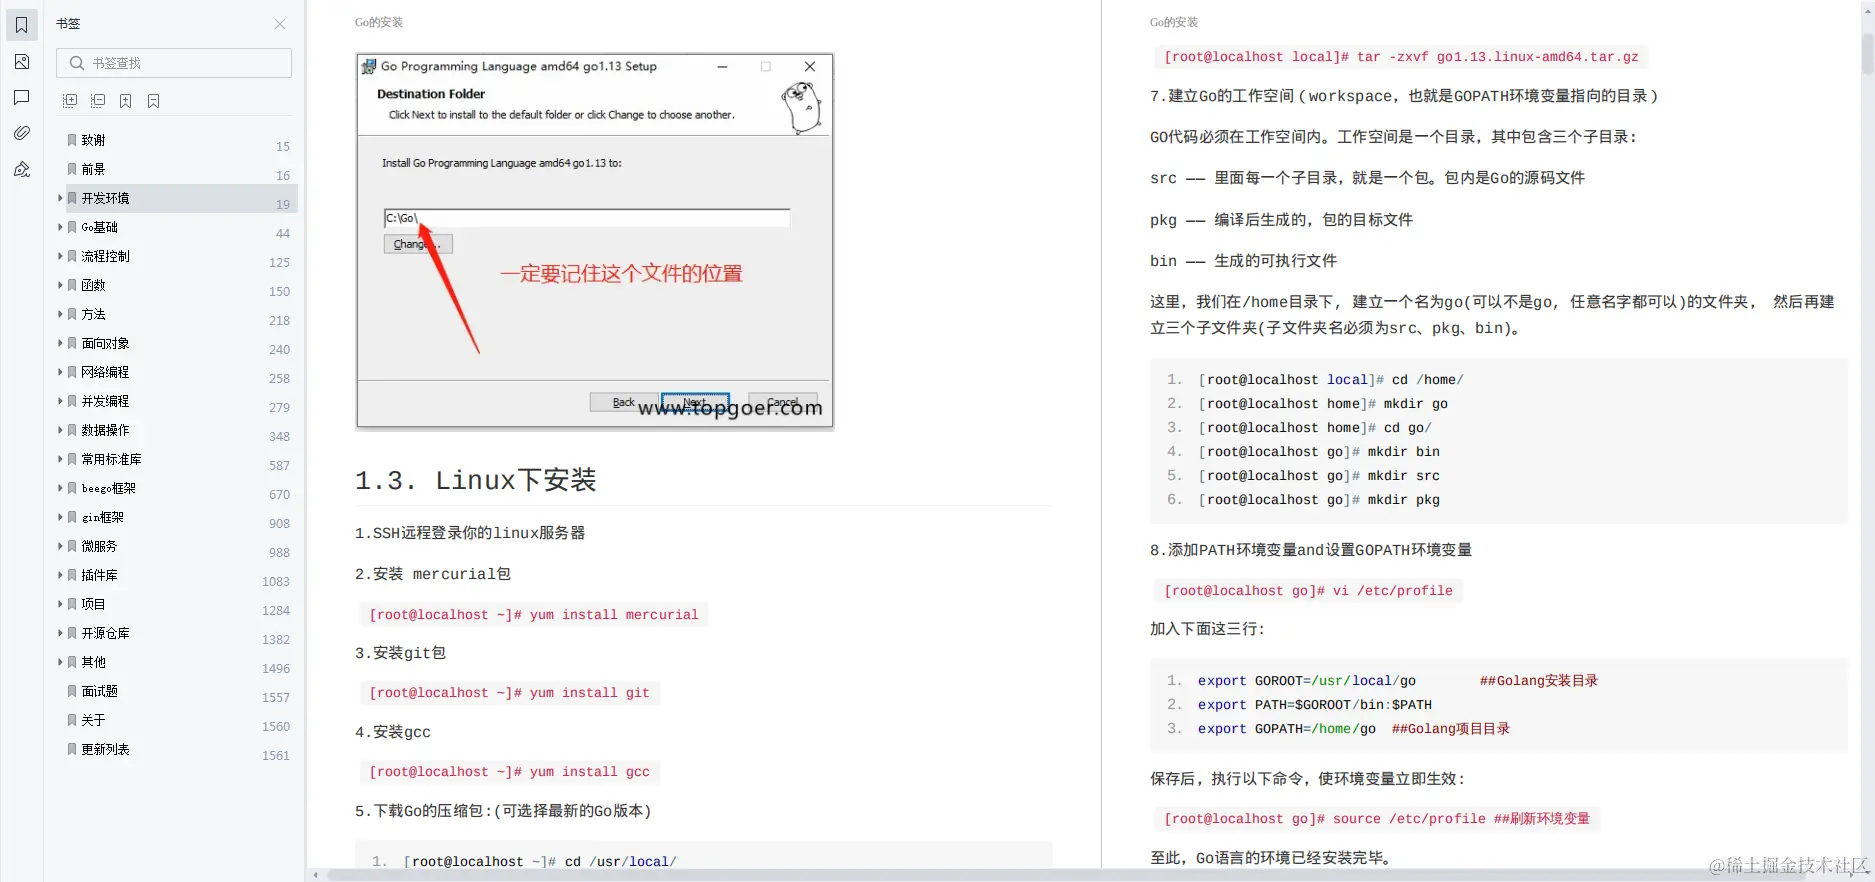Click the Go setup dialog screenshot image
Screen dimensions: 1875x882
[595, 242]
